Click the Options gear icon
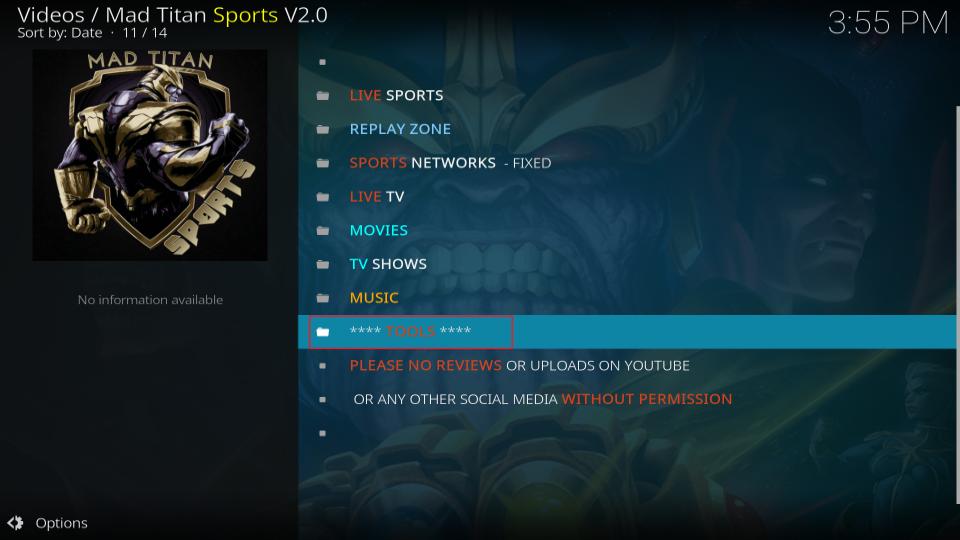 [x=15, y=523]
